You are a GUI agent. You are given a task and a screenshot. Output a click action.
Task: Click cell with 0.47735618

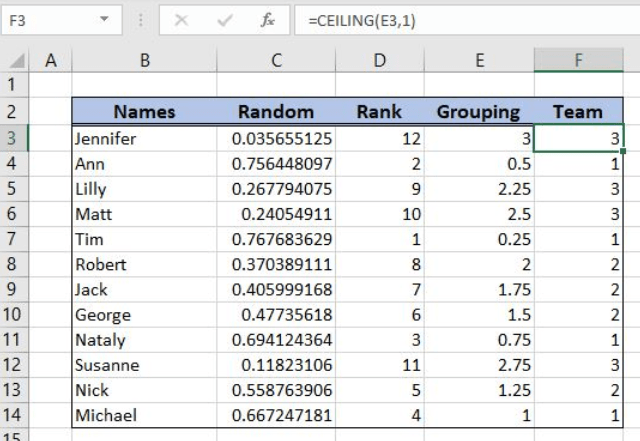click(276, 314)
